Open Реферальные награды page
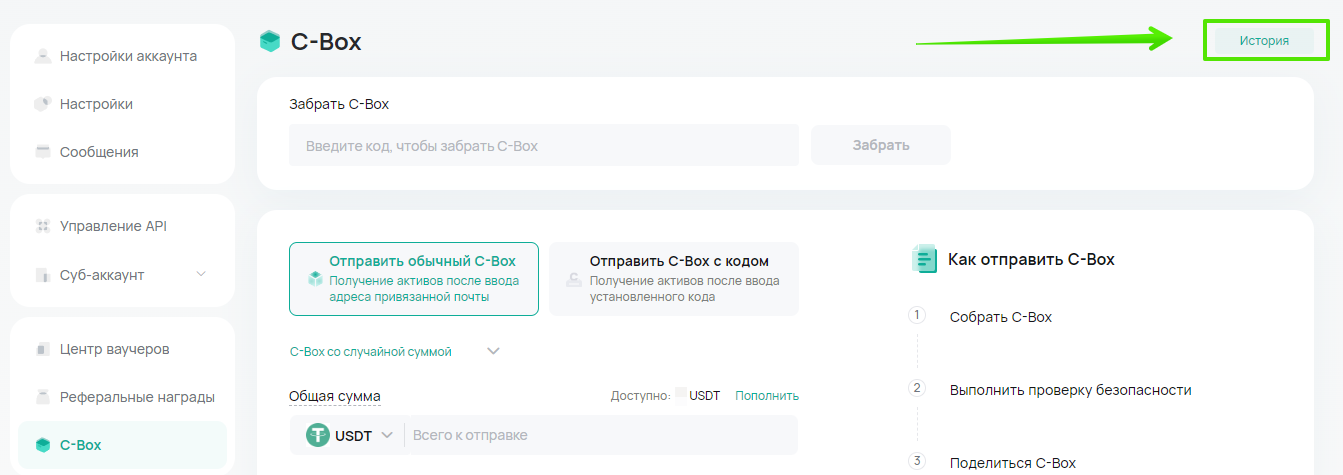 (x=137, y=397)
